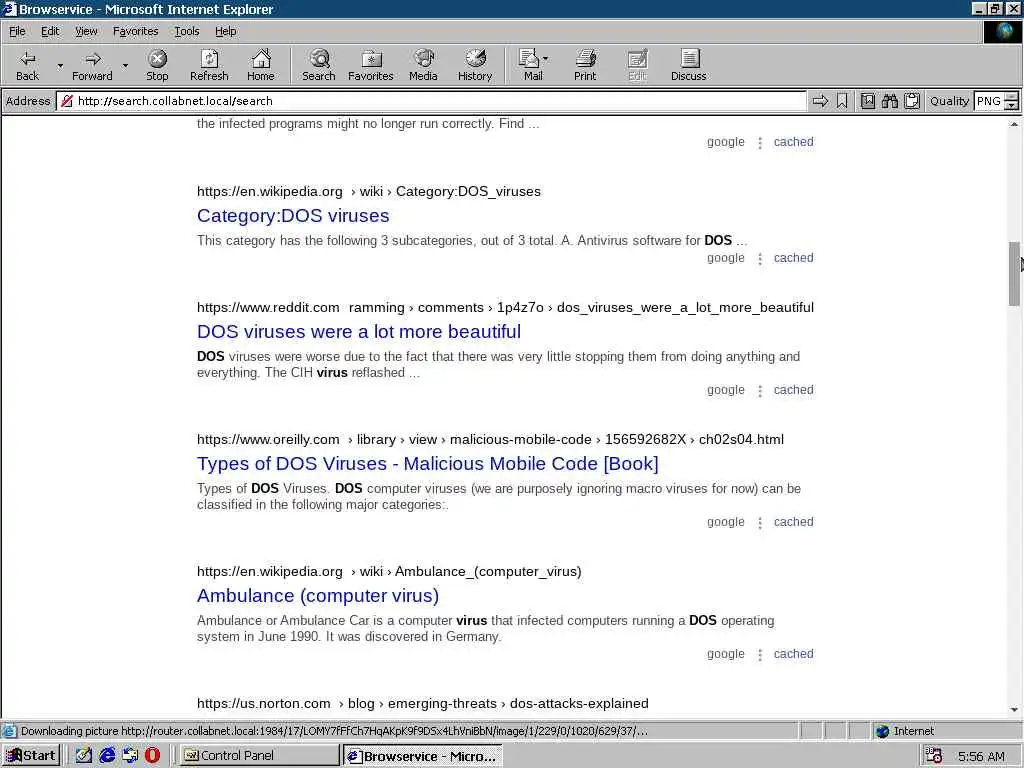Open the Ambulance (computer virus) result
This screenshot has height=768, width=1024.
(x=317, y=596)
